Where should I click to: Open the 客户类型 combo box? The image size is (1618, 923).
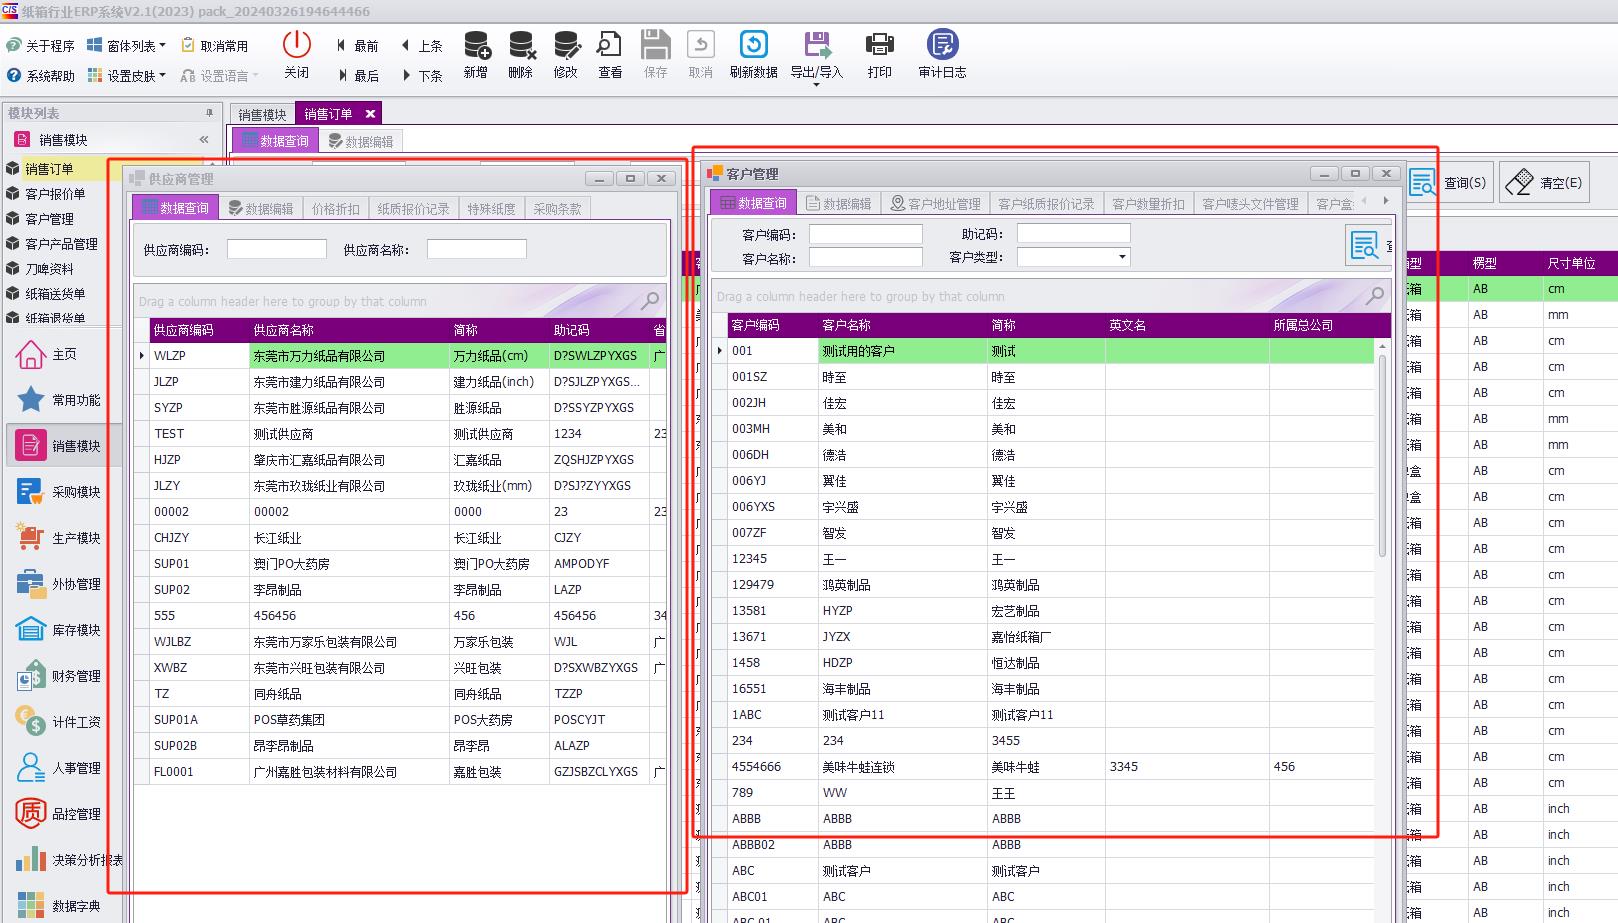point(1073,256)
